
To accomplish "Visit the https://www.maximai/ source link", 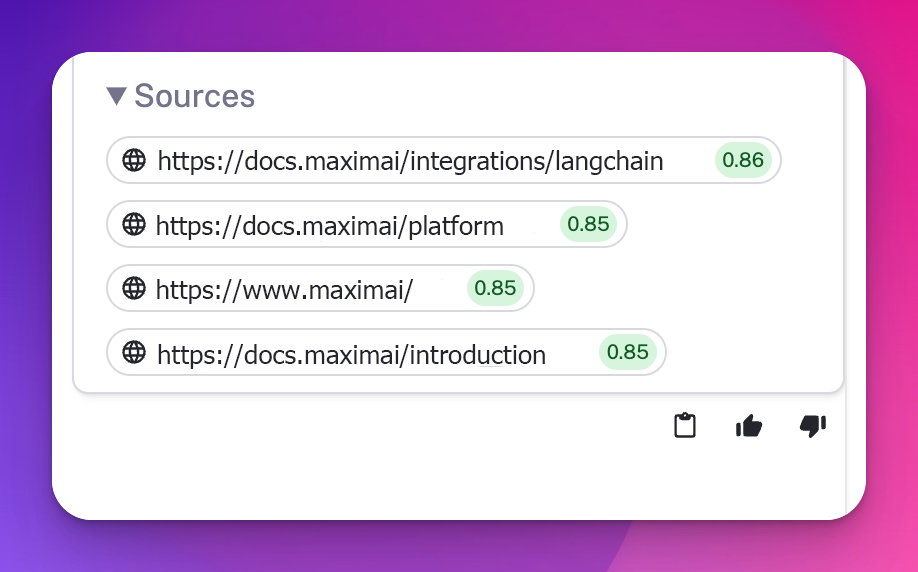I will click(x=285, y=290).
